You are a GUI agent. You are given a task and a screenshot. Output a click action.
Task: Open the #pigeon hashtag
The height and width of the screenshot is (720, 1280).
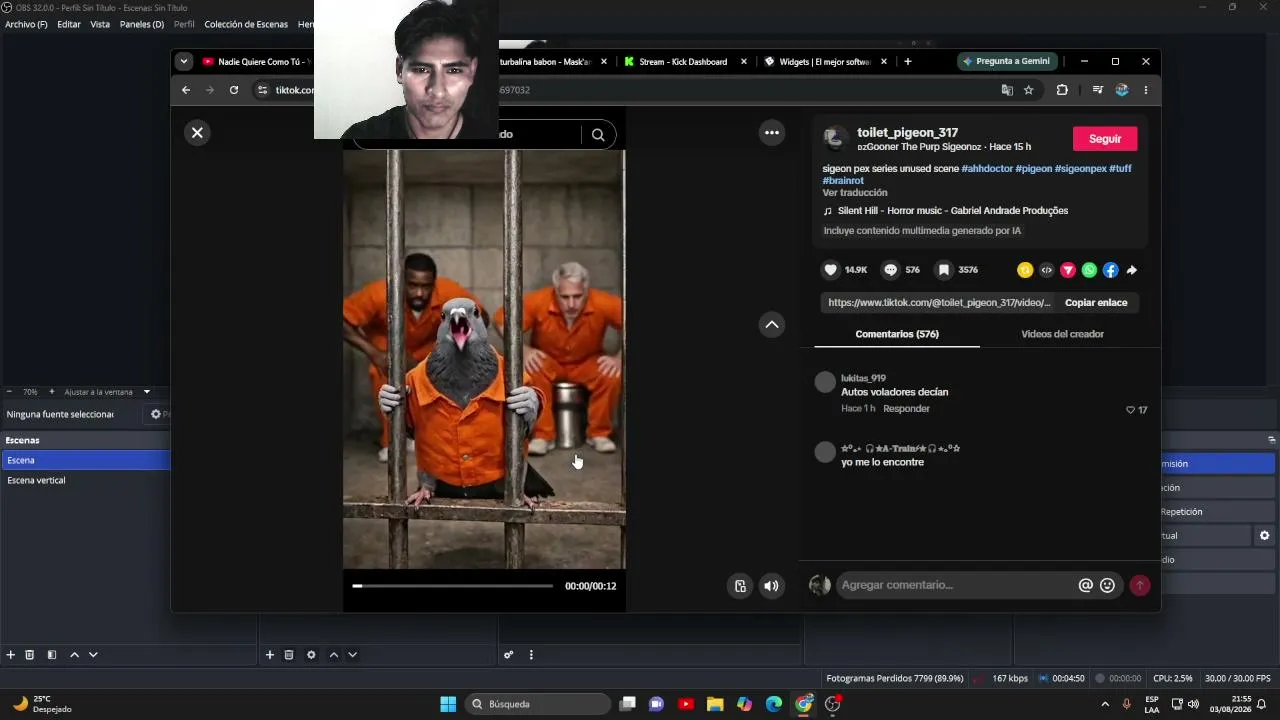(x=1034, y=169)
